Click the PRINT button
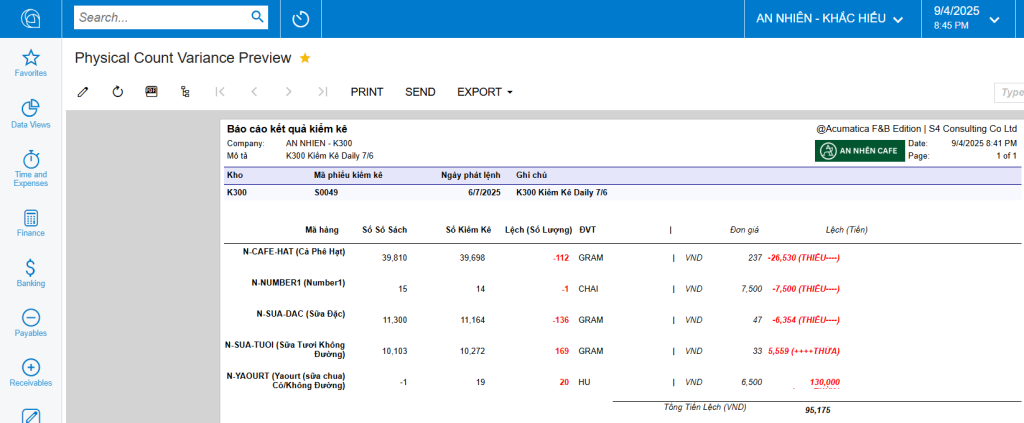The width and height of the screenshot is (1024, 423). pos(367,92)
